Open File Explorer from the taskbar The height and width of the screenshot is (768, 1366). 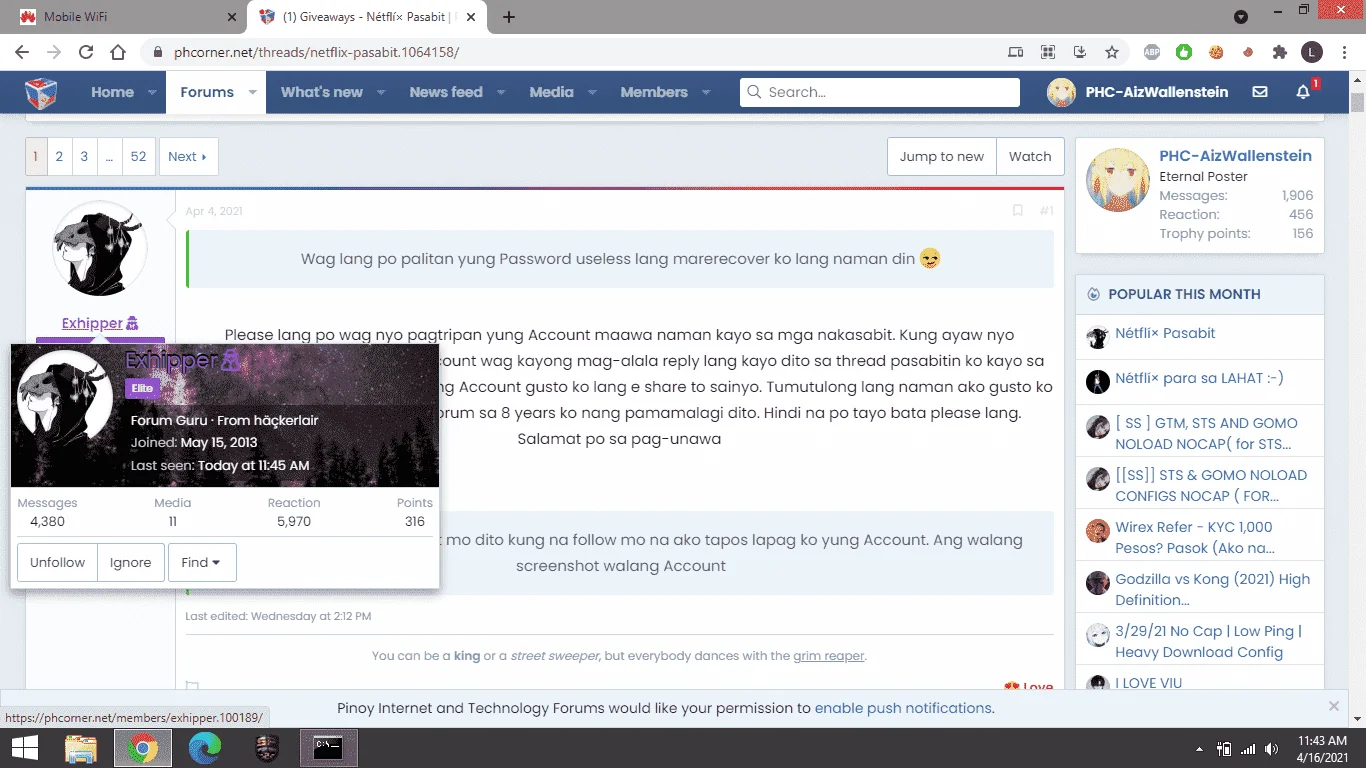tap(81, 748)
